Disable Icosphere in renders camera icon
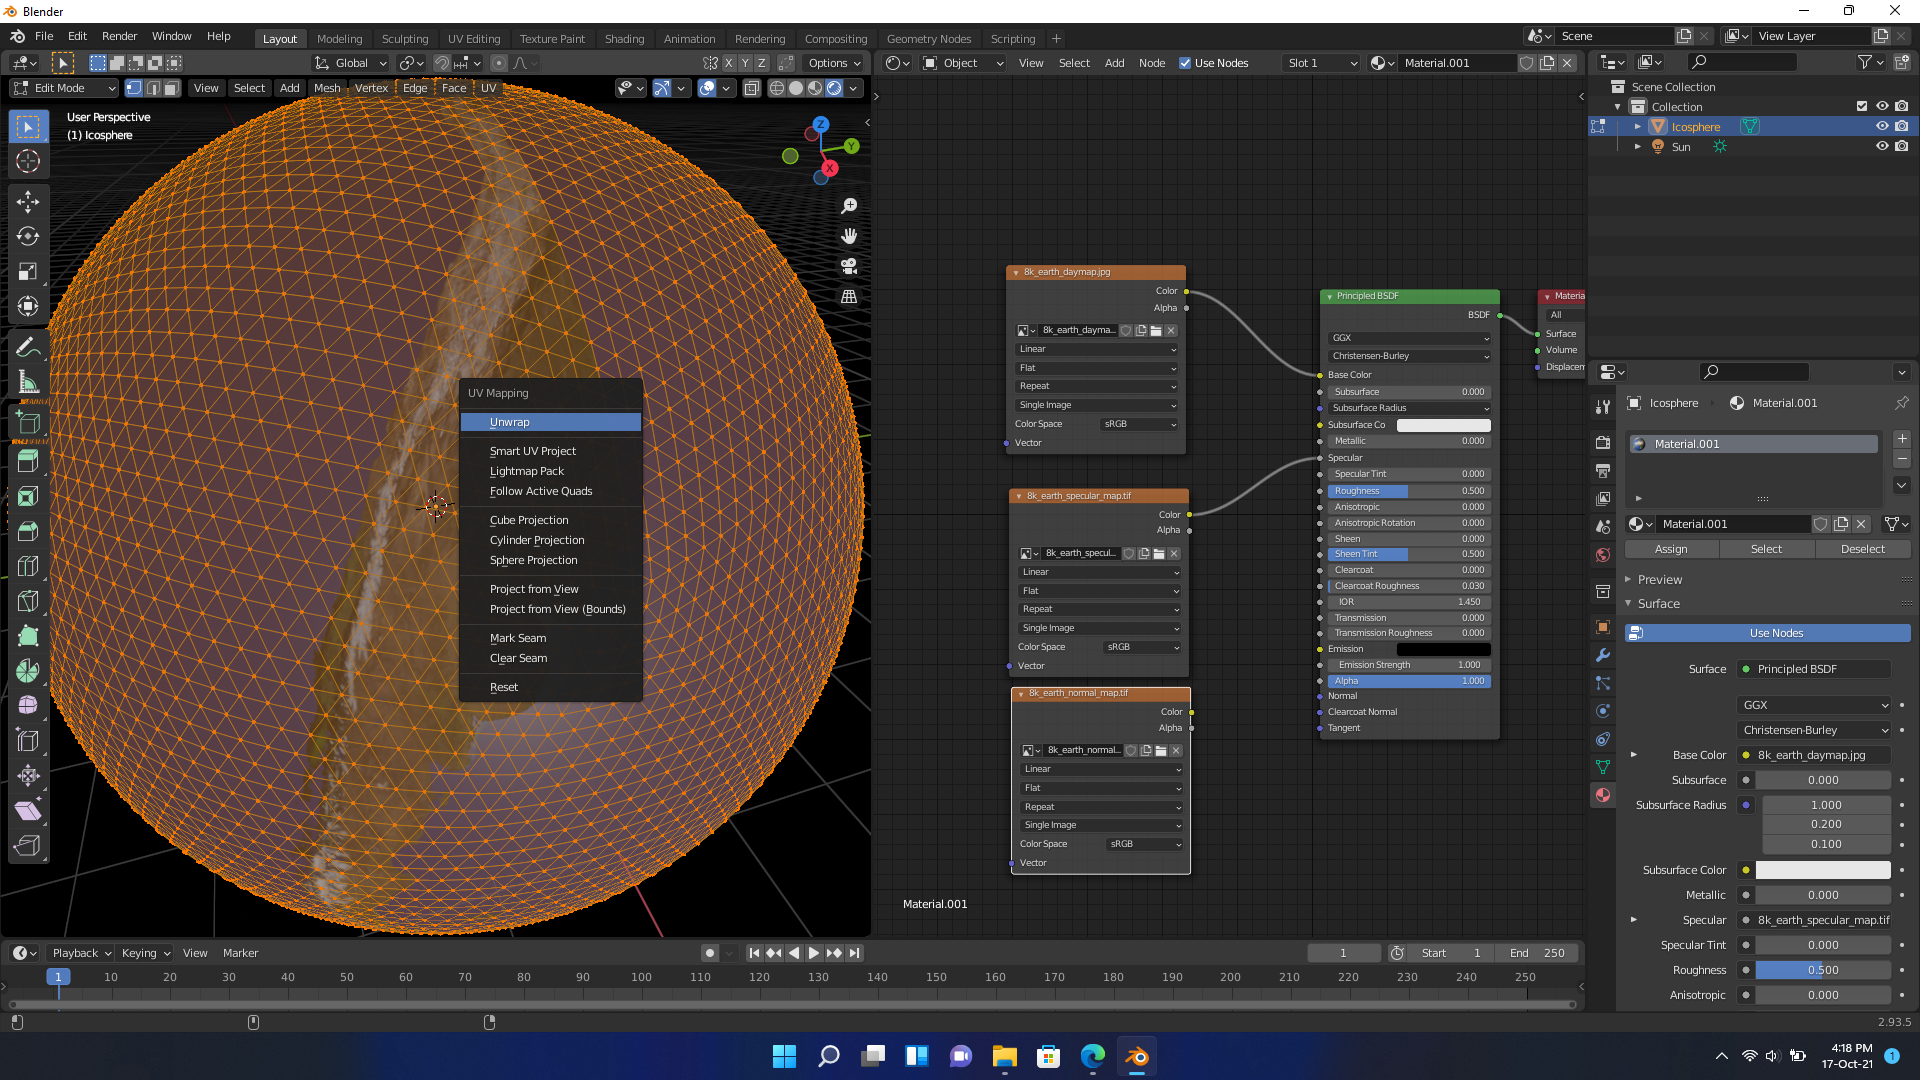 point(1902,127)
